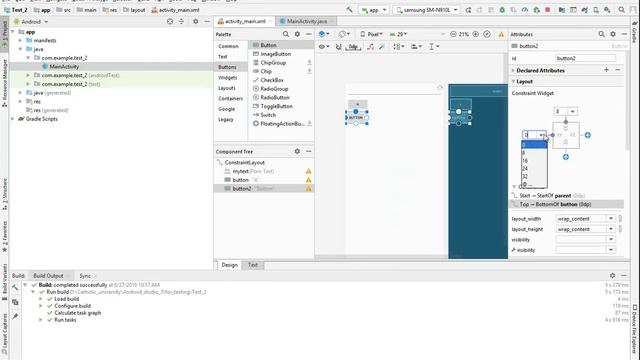Select the Common palette category
640x360 pixels.
coord(228,46)
